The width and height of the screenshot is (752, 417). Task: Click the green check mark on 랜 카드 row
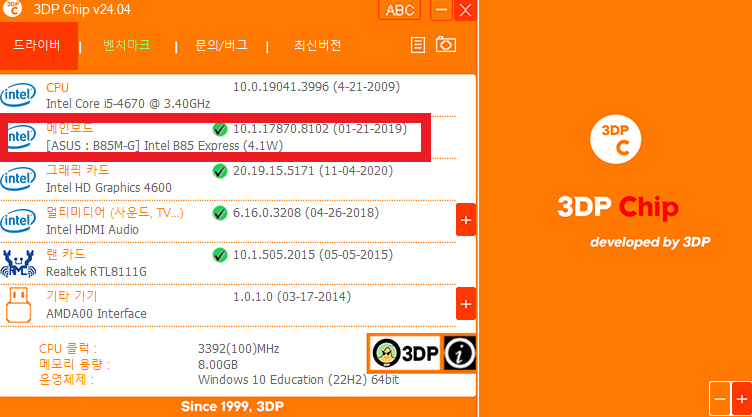[x=220, y=255]
